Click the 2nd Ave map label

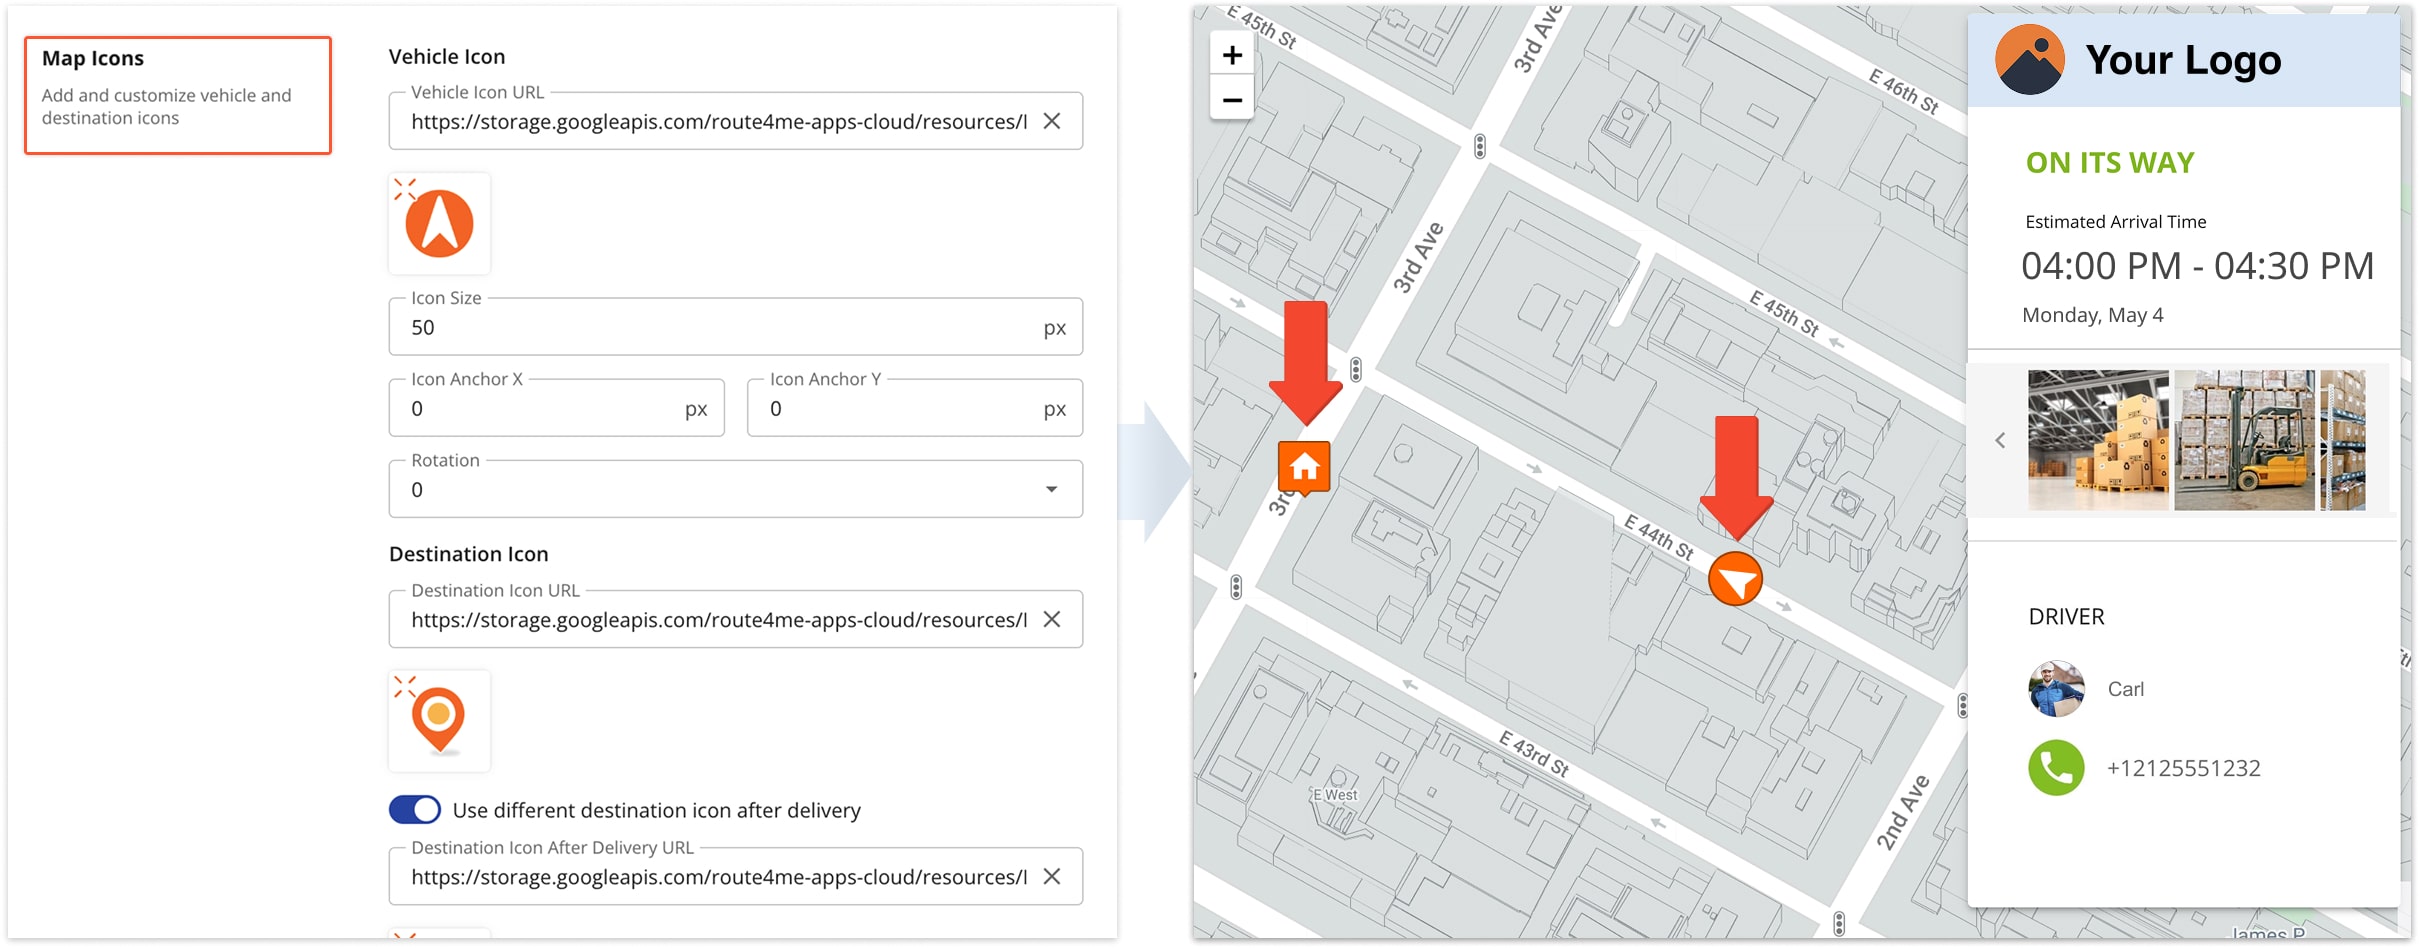pos(1901,812)
